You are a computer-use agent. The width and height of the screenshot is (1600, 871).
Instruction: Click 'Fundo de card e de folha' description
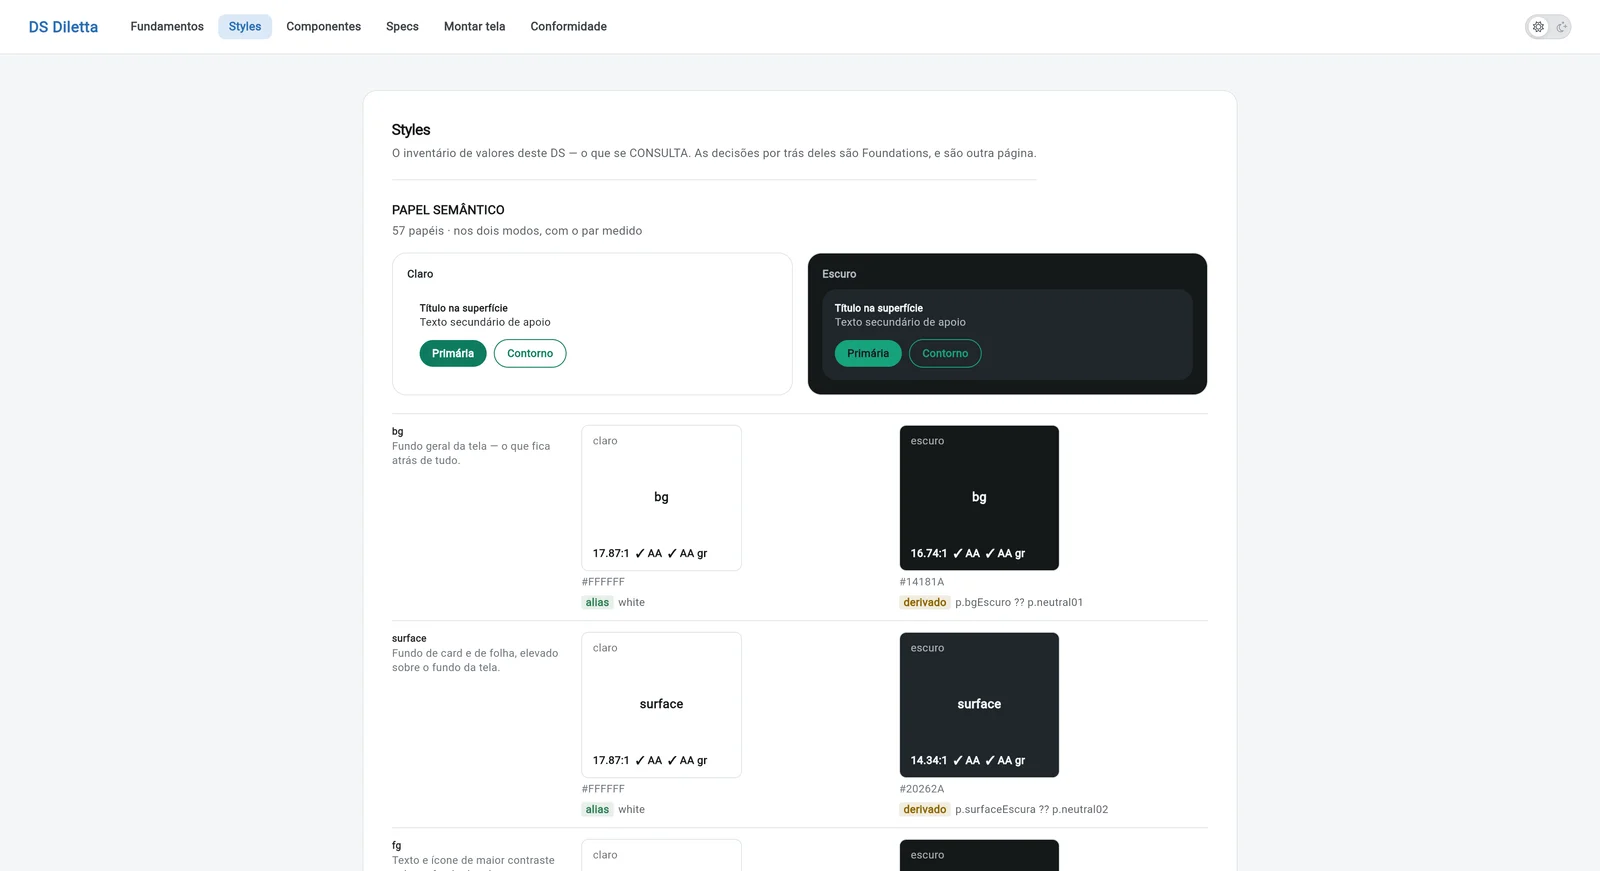[475, 661]
